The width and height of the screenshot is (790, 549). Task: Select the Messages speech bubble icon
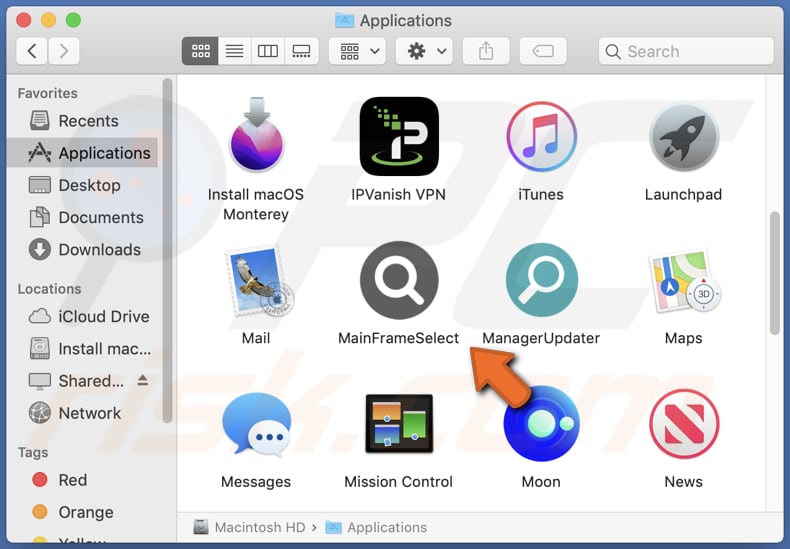257,424
